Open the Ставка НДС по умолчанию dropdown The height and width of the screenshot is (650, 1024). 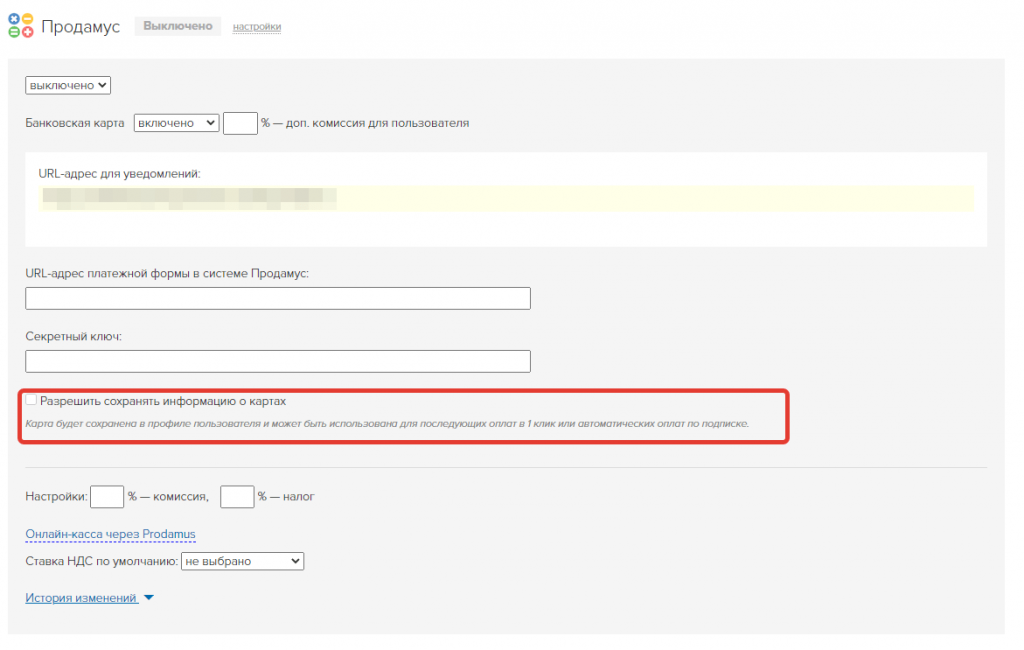click(x=241, y=562)
